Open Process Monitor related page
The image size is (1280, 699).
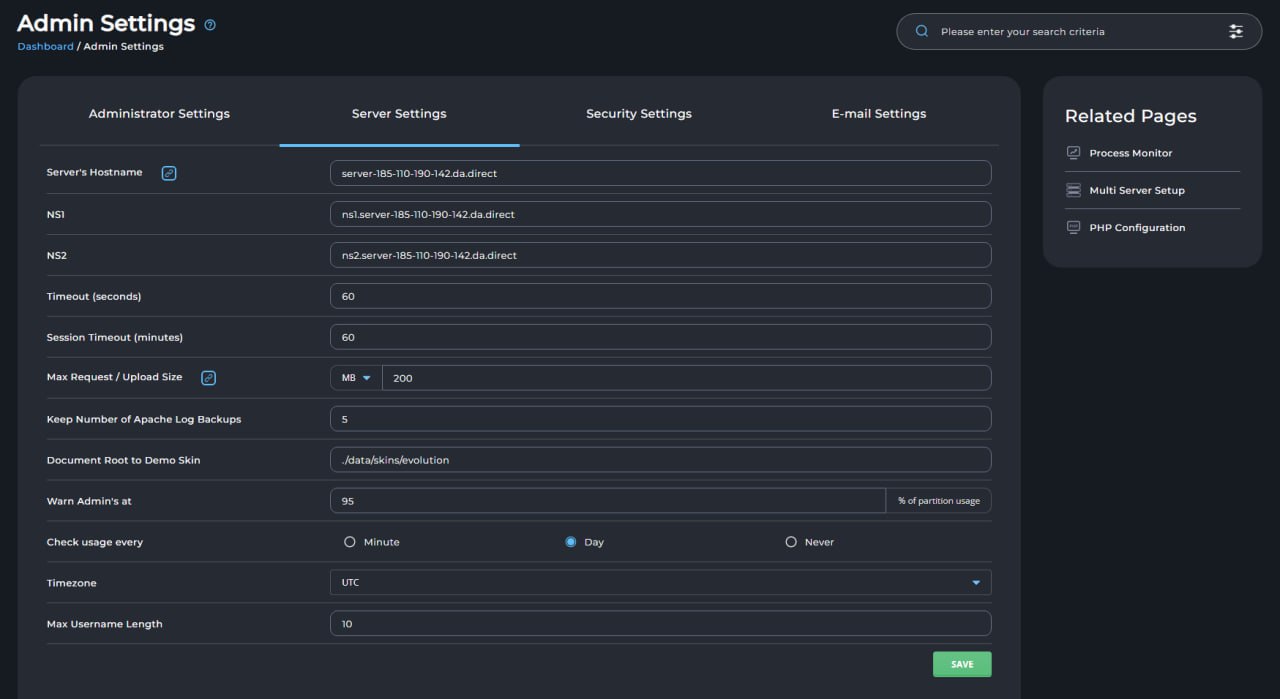point(1131,153)
